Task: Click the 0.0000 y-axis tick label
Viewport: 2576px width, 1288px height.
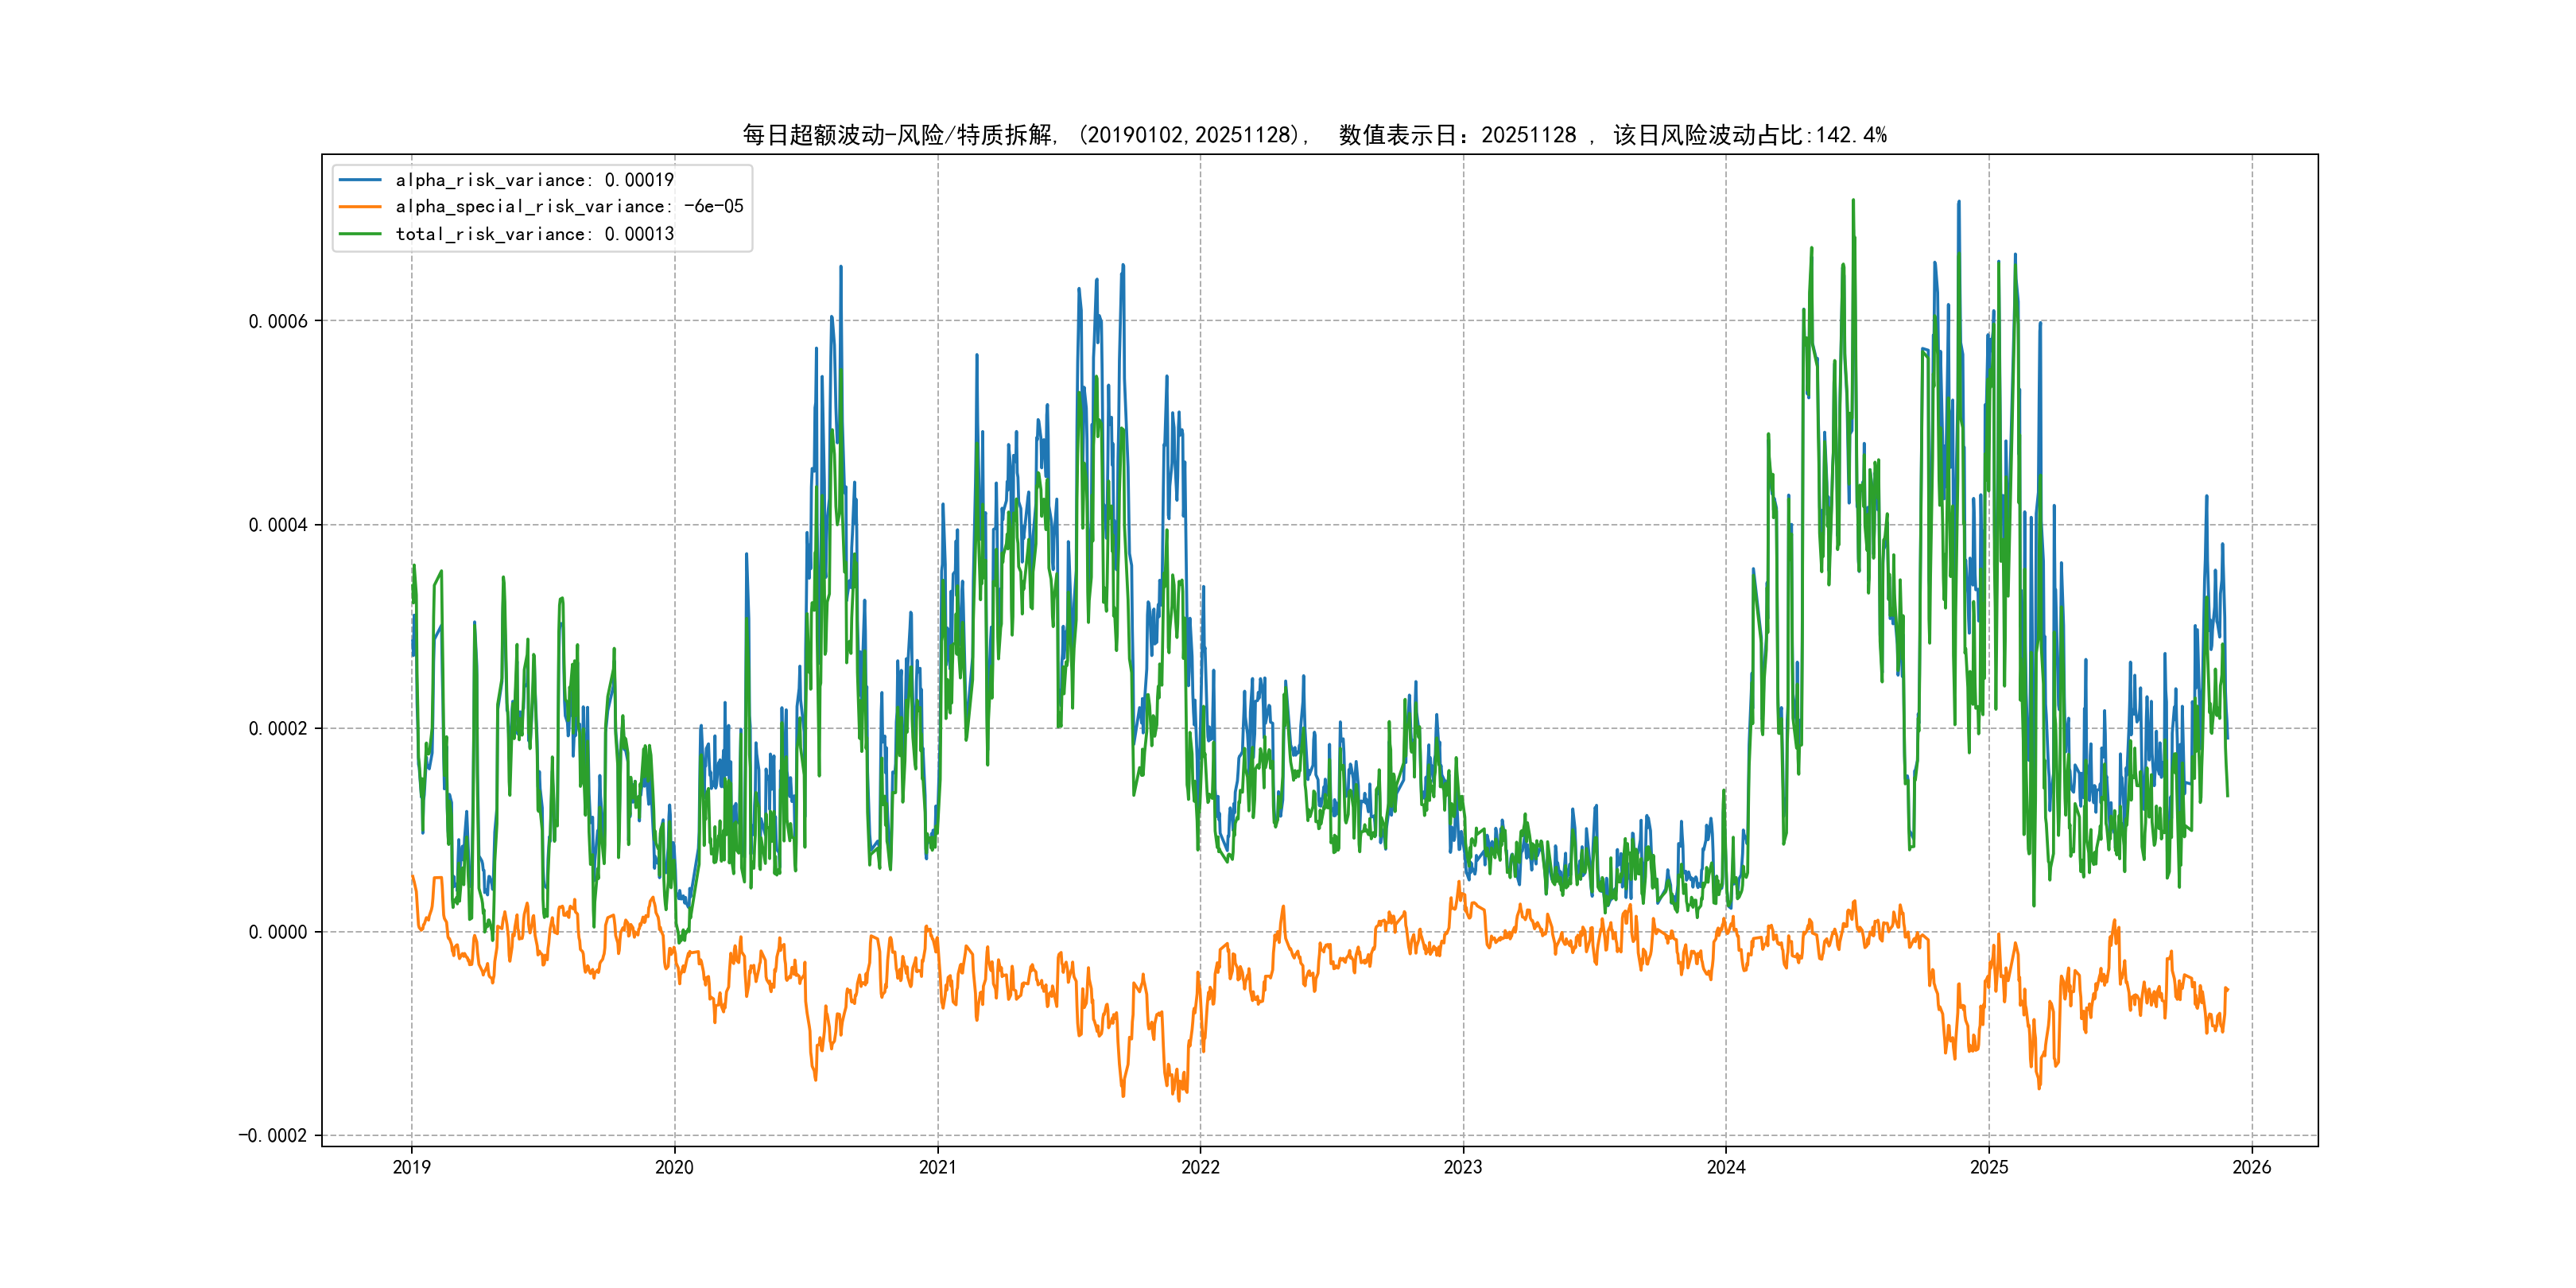Action: point(278,932)
